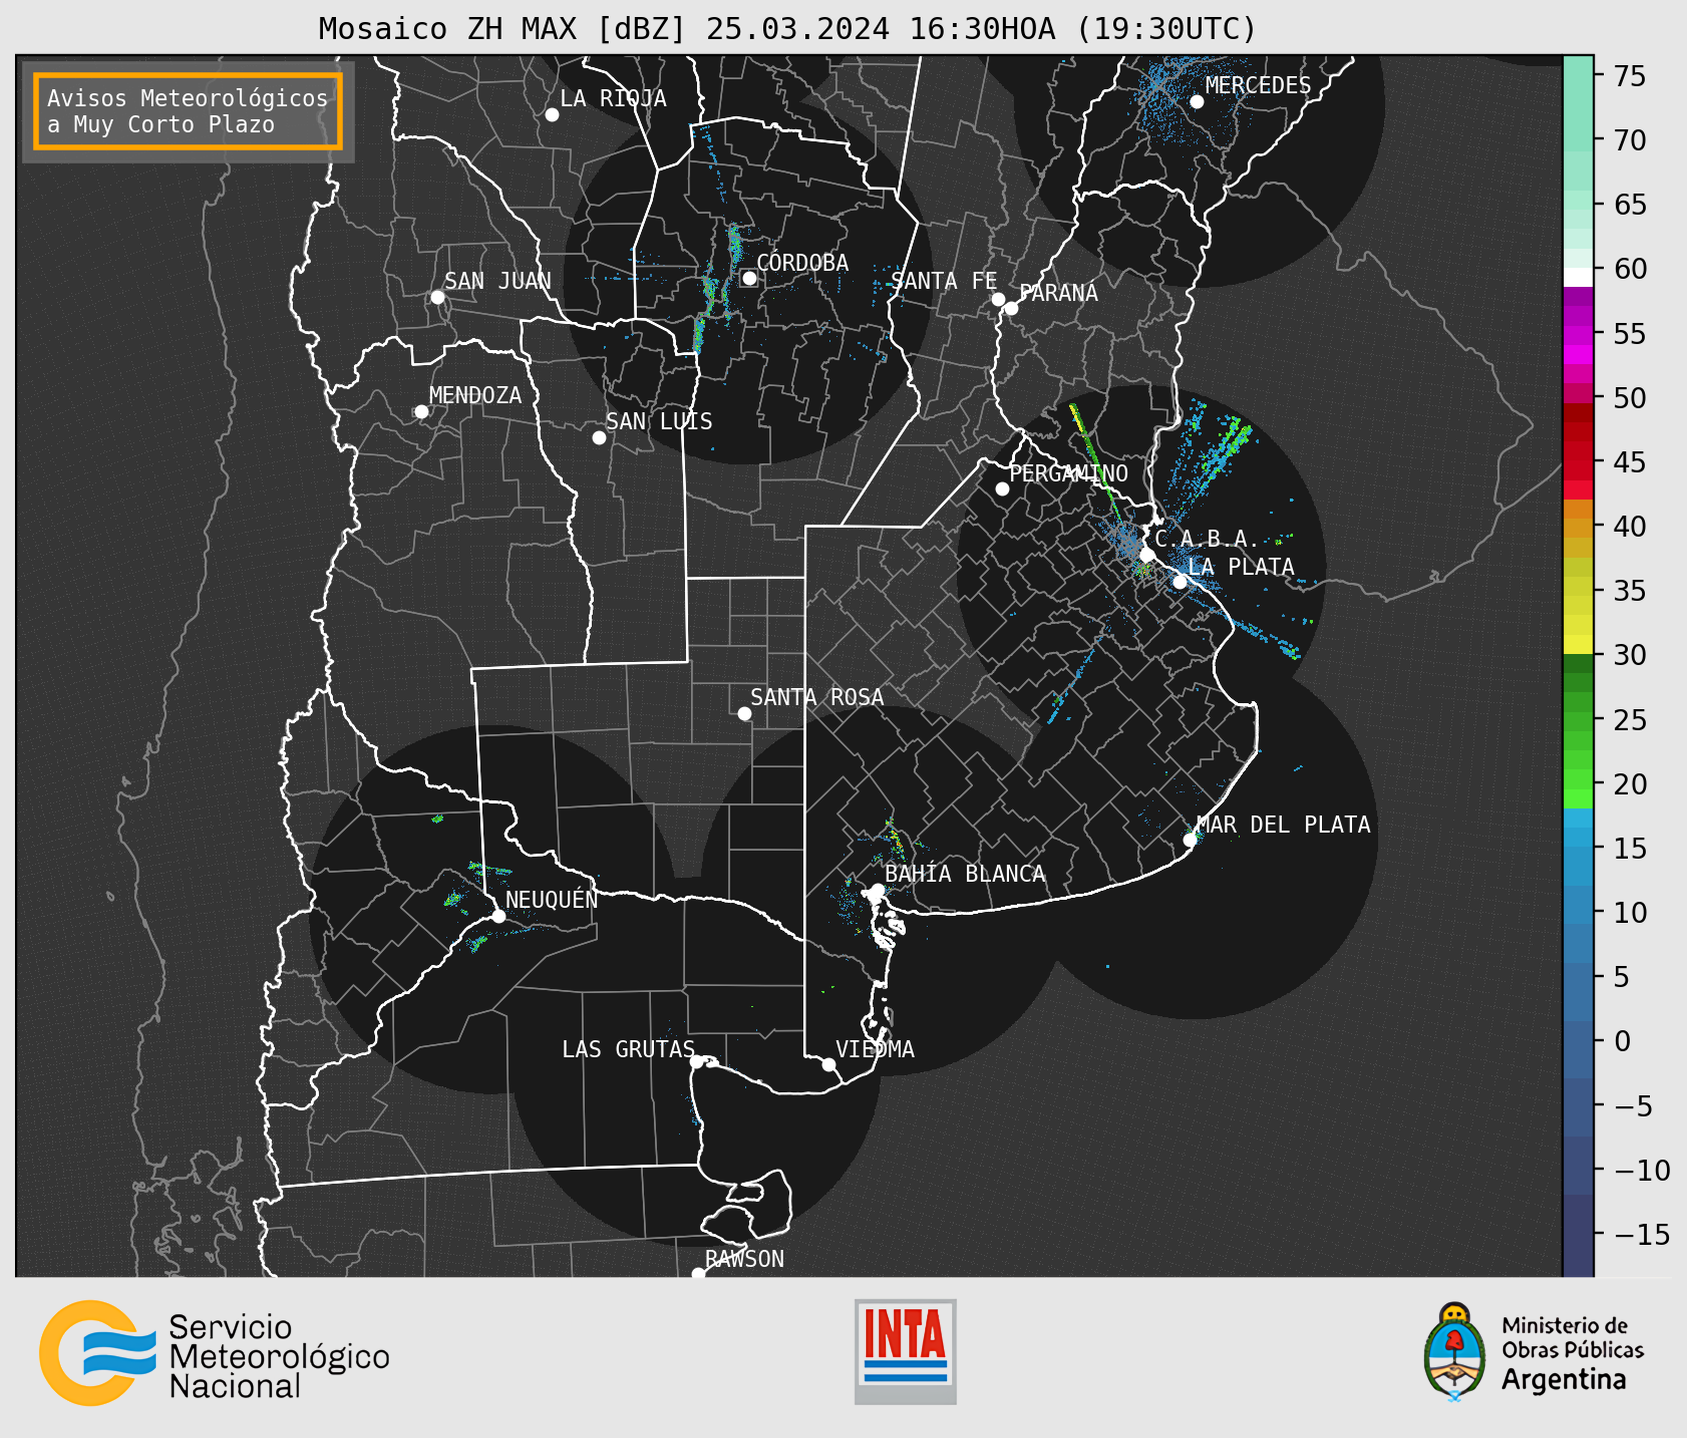1687x1438 pixels.
Task: Click the La Plata city marker dot
Action: (1180, 582)
